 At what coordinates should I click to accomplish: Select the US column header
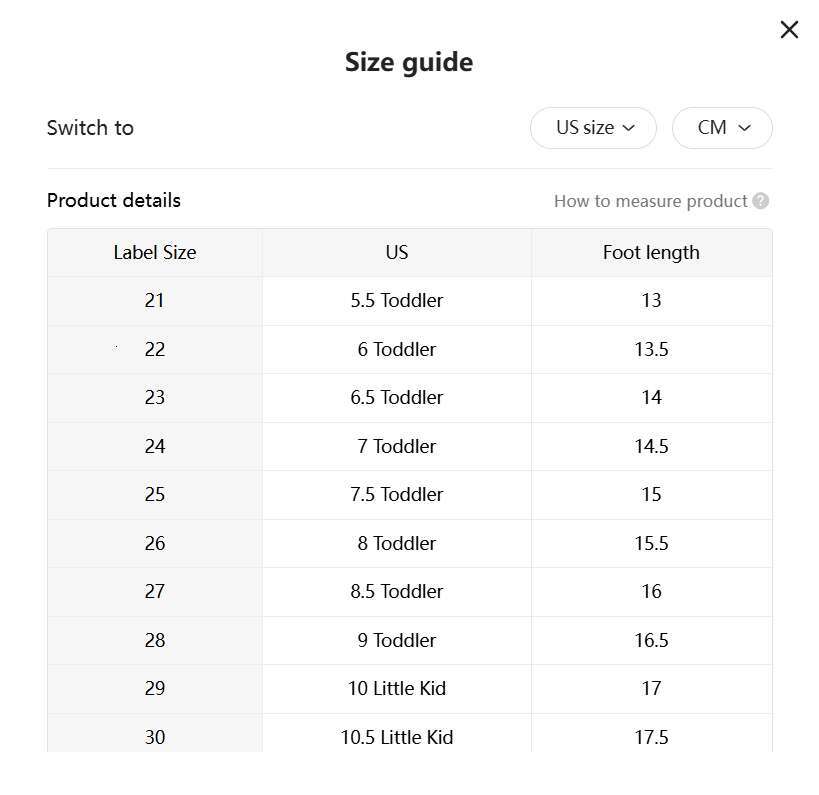397,253
